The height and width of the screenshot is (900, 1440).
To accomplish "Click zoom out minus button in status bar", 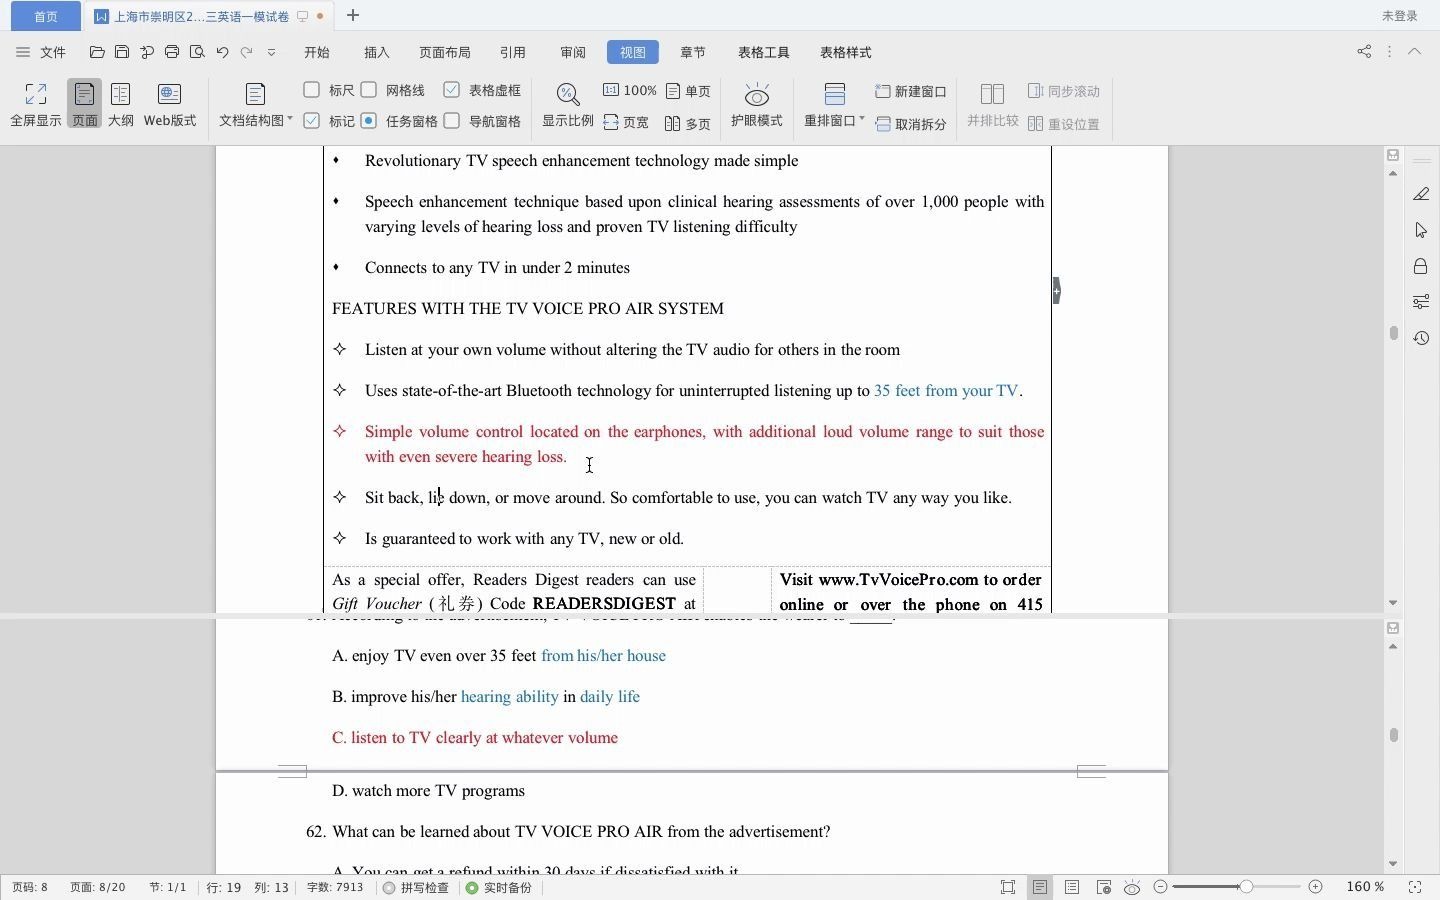I will [x=1160, y=887].
